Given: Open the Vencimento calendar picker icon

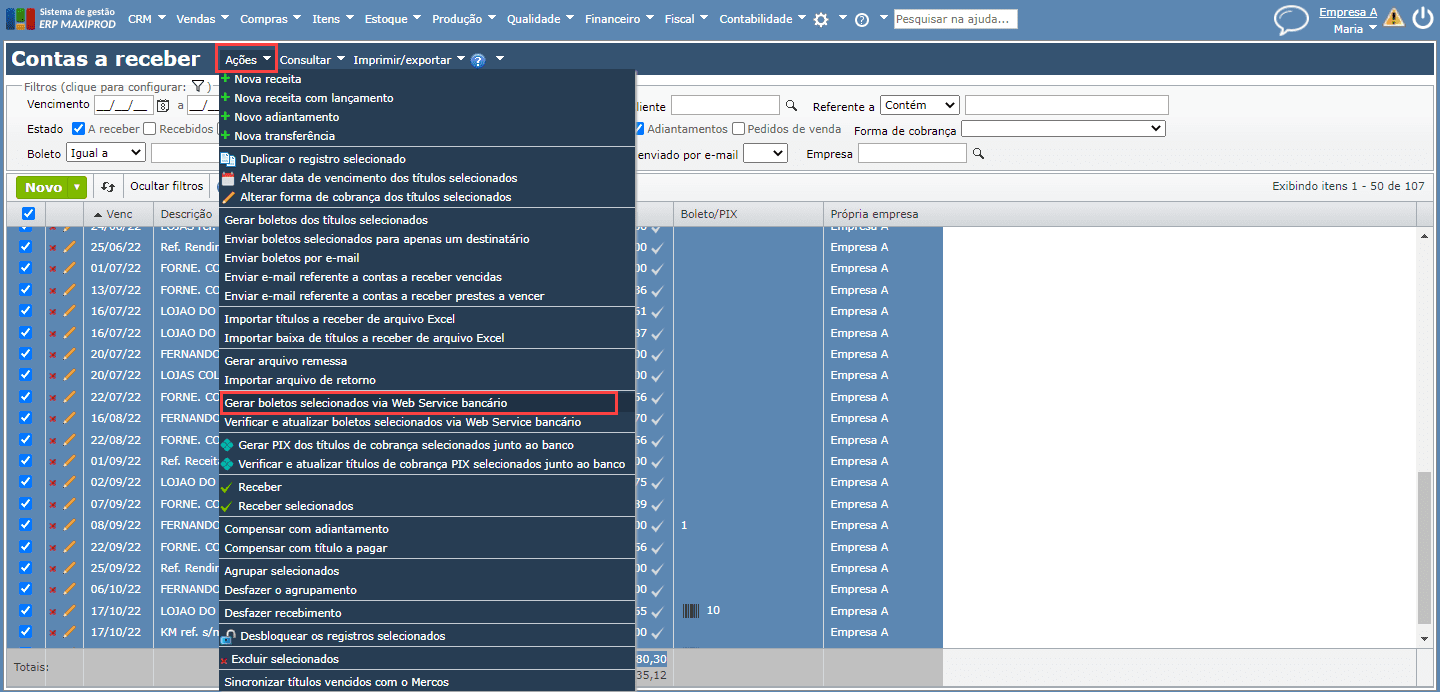Looking at the screenshot, I should tap(163, 105).
